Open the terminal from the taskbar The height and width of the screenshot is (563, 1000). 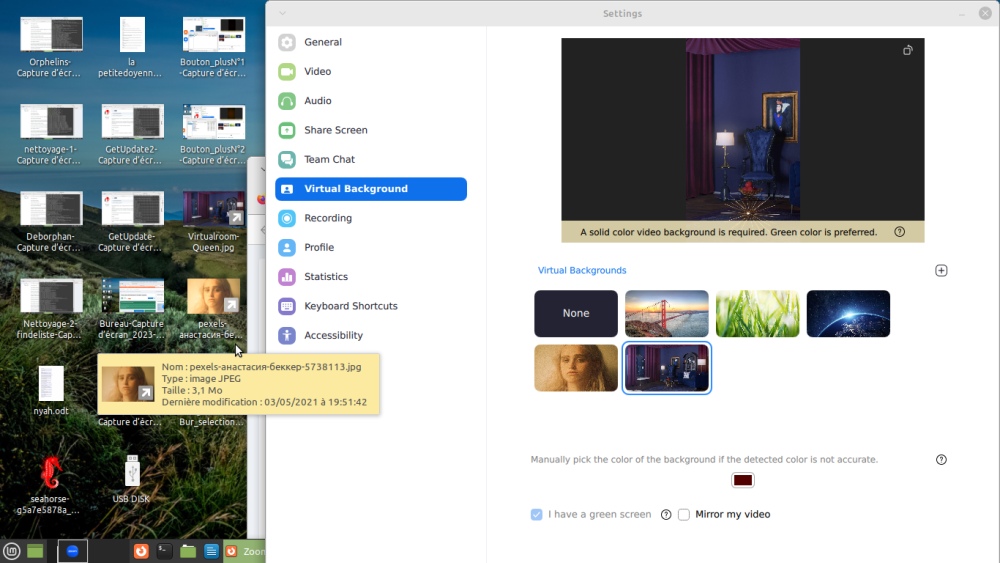[x=165, y=551]
